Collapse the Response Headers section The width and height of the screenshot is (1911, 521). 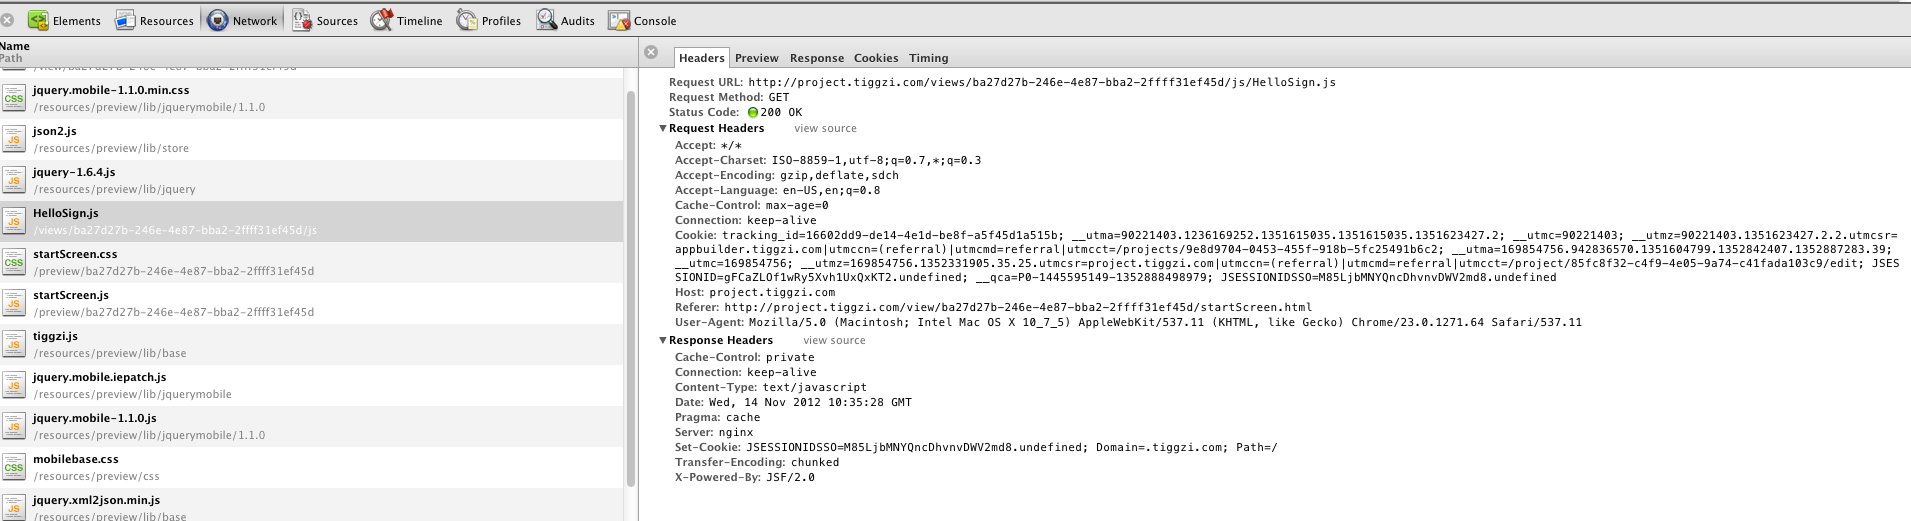coord(662,341)
